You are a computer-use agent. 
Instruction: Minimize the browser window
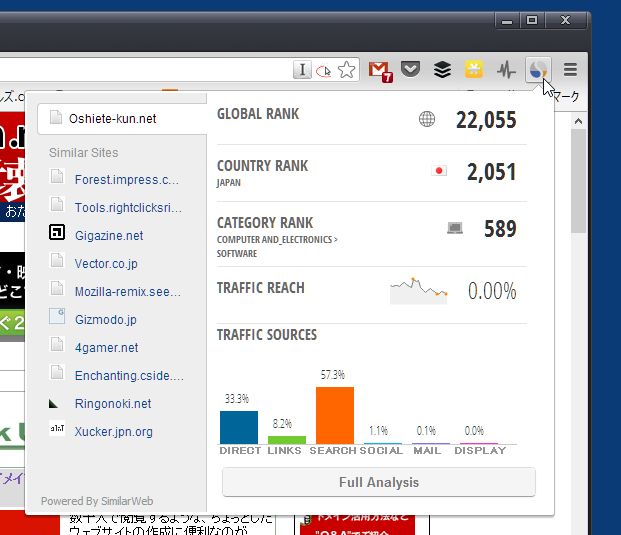click(x=507, y=20)
